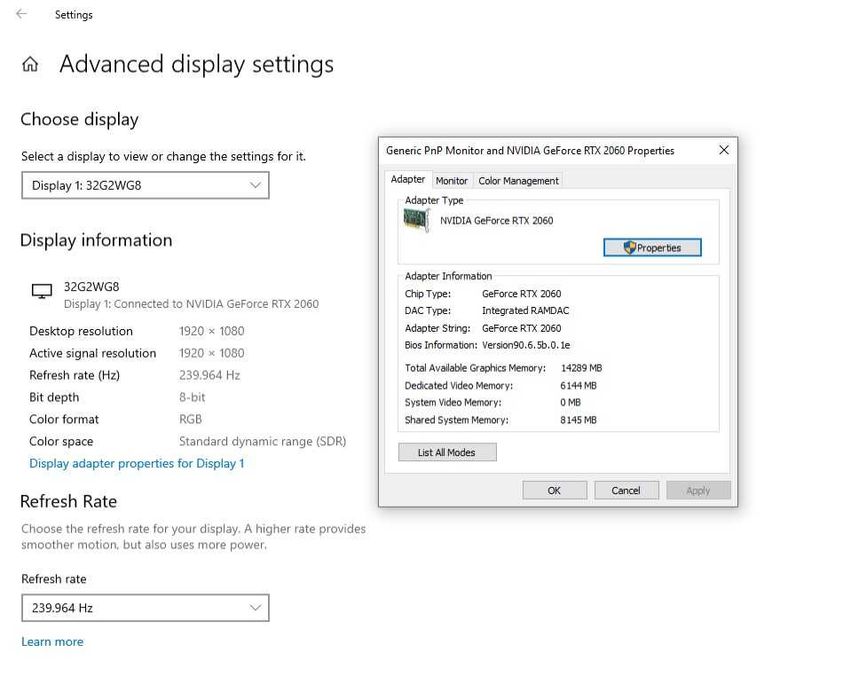Click the 14289 MB total graphics memory value

point(581,368)
